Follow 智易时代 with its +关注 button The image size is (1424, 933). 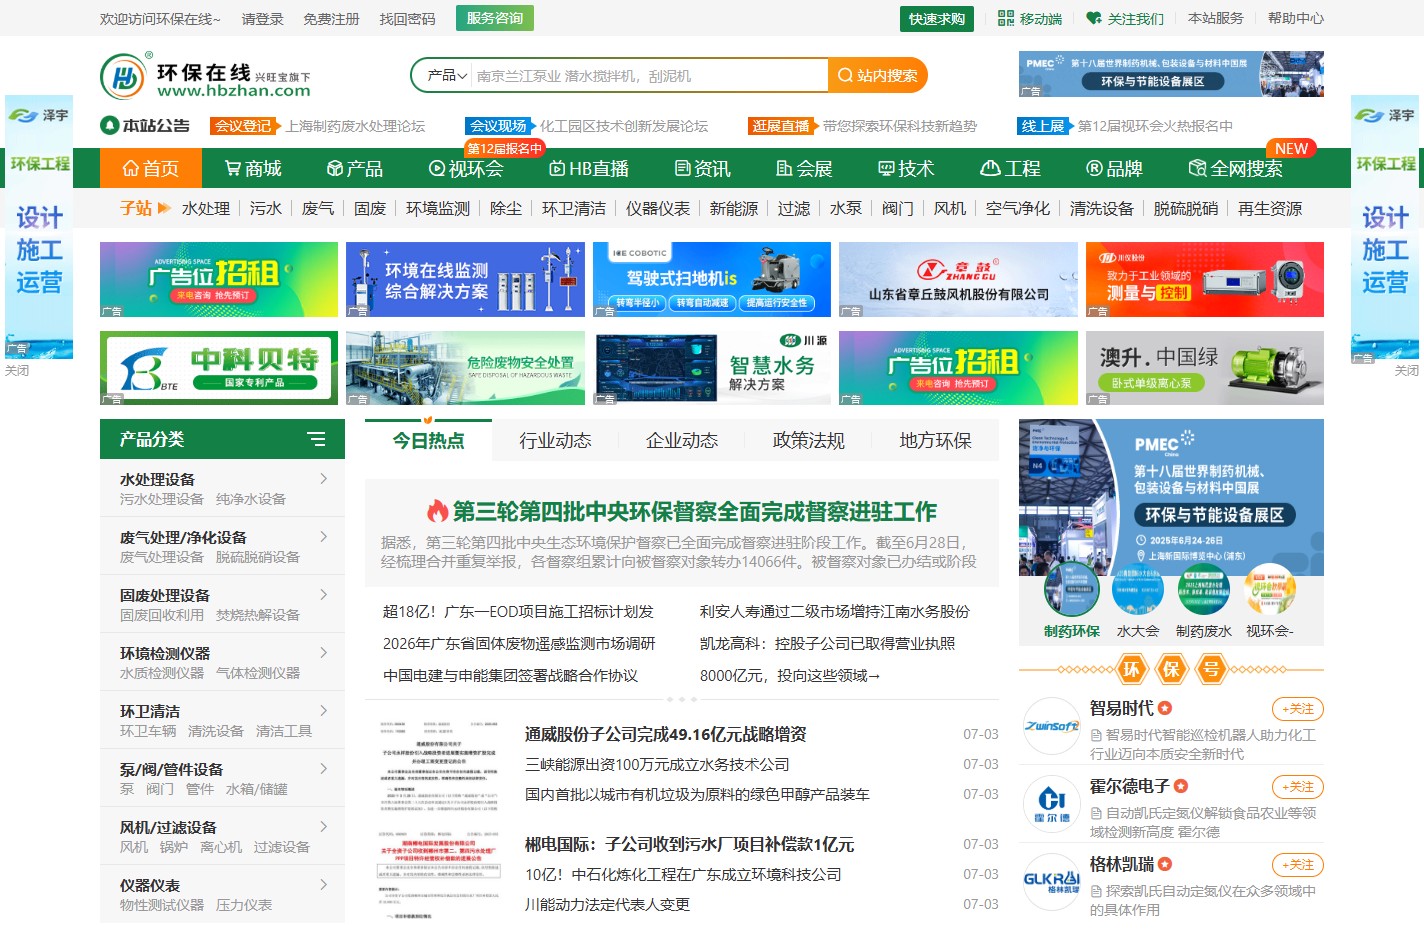(1297, 709)
